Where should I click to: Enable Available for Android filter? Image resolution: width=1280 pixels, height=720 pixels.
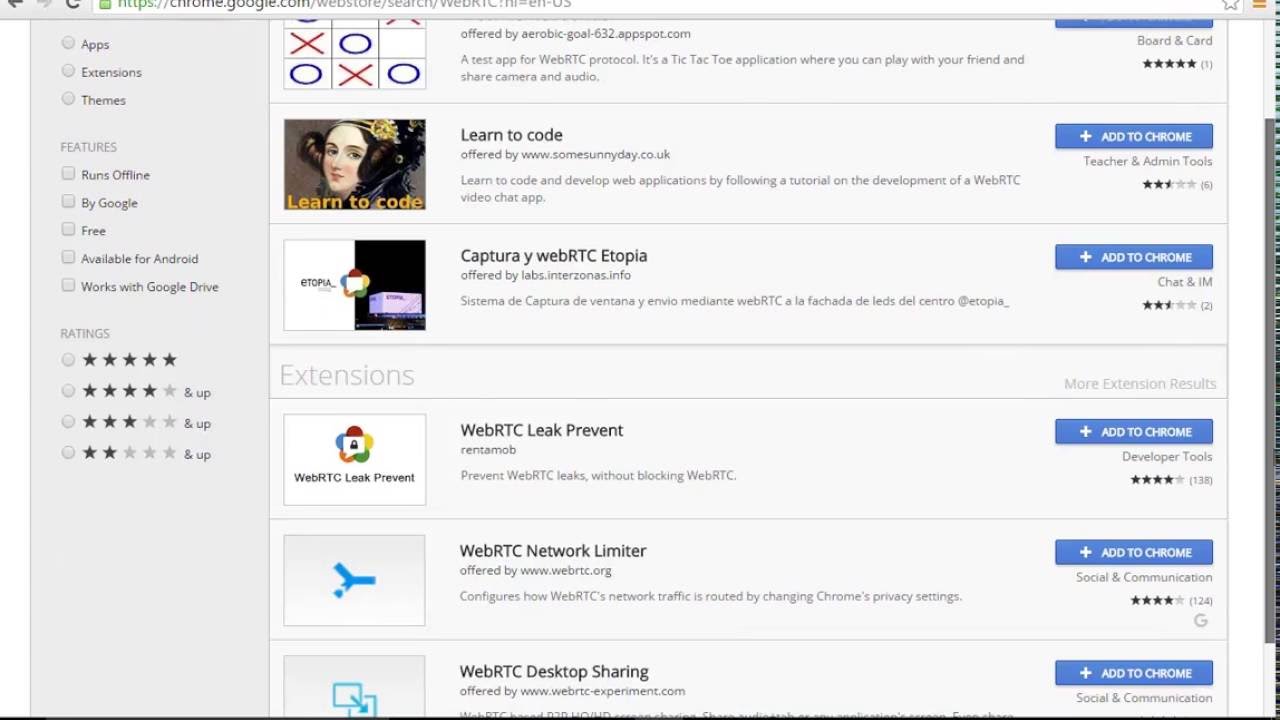click(68, 258)
